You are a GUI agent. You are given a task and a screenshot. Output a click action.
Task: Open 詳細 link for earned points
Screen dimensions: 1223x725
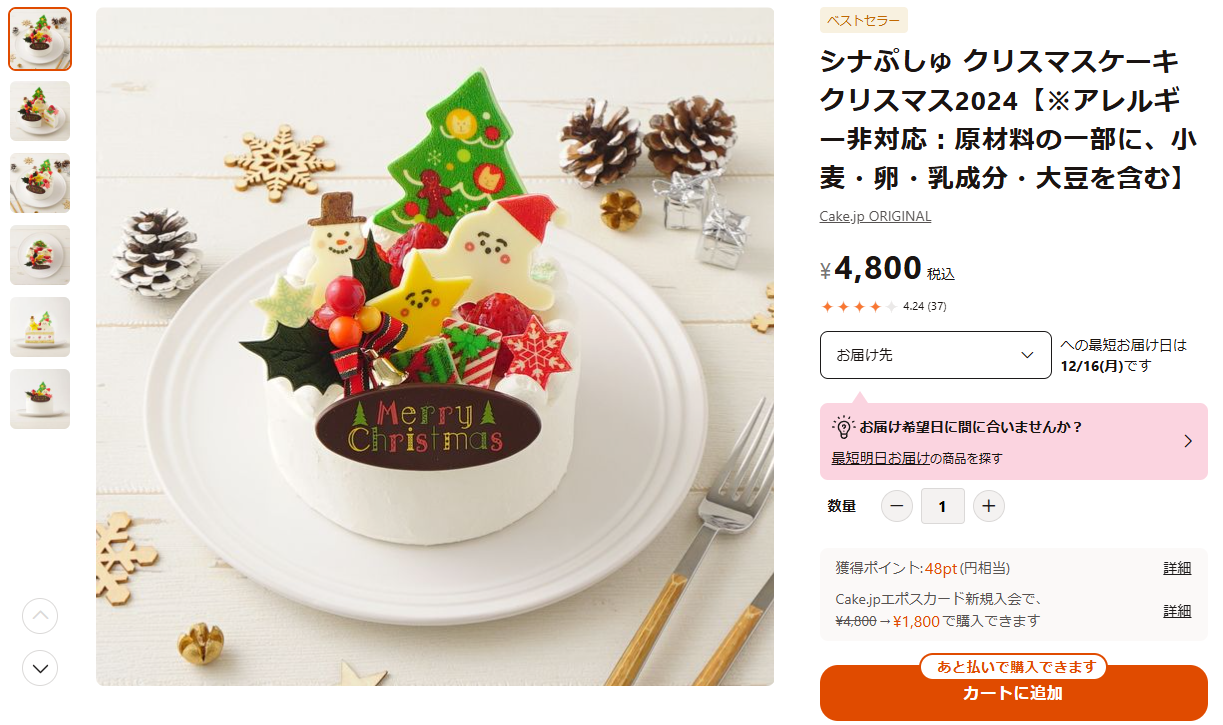[1177, 568]
